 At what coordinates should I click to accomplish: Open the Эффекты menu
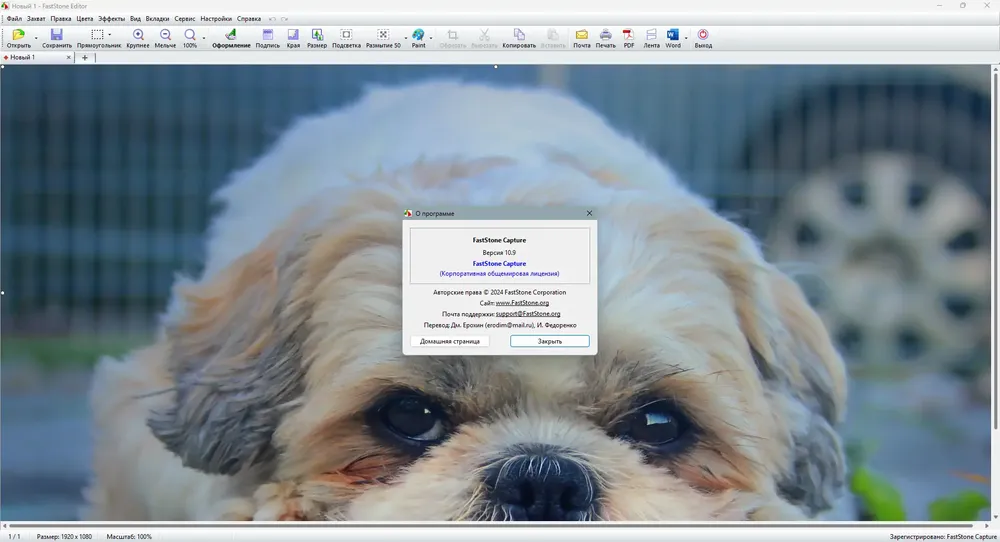(x=112, y=19)
